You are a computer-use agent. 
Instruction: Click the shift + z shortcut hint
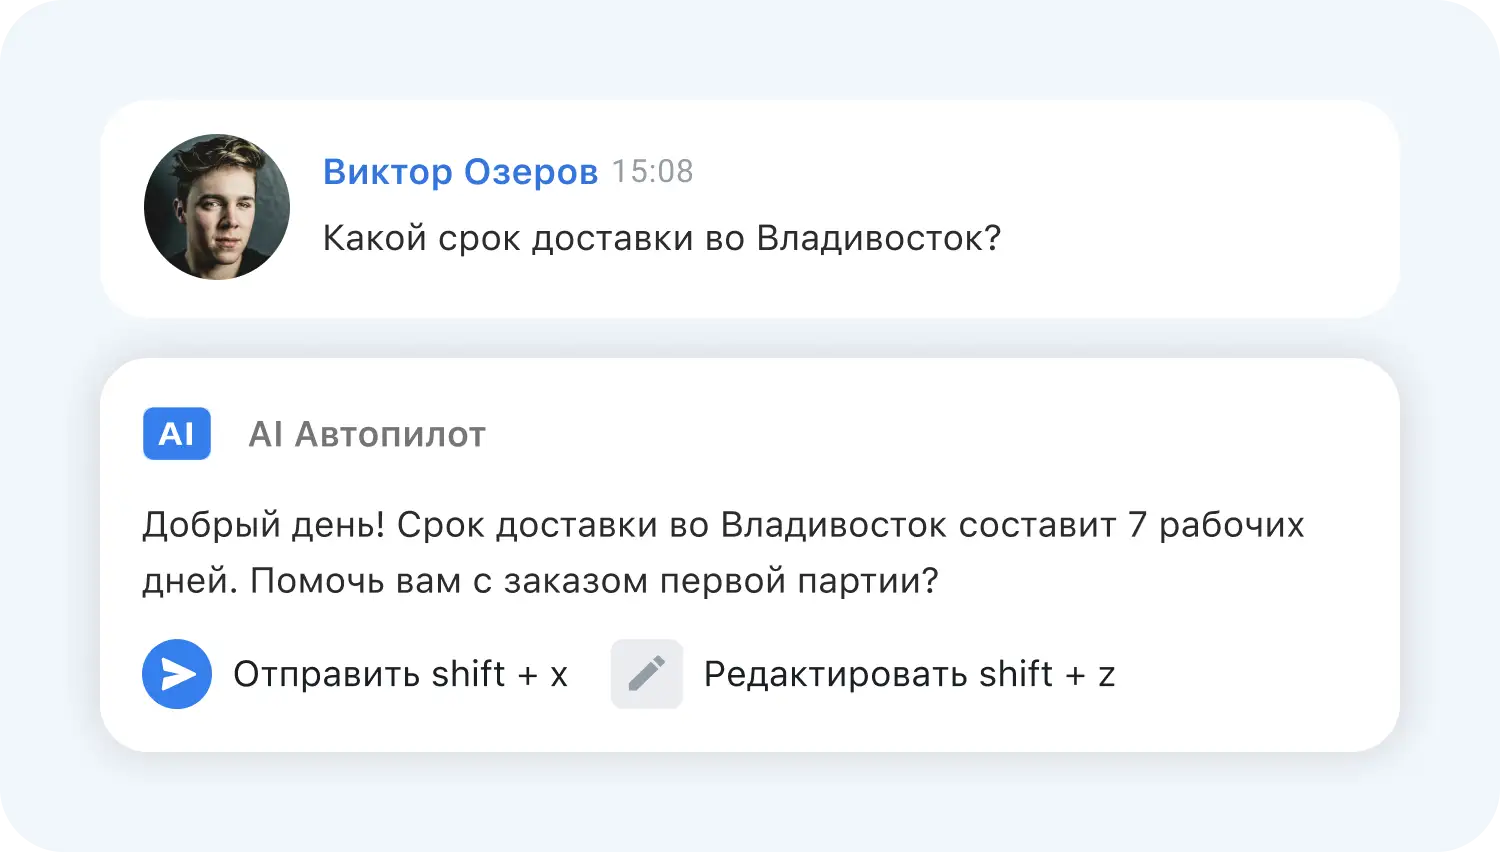tap(1047, 675)
